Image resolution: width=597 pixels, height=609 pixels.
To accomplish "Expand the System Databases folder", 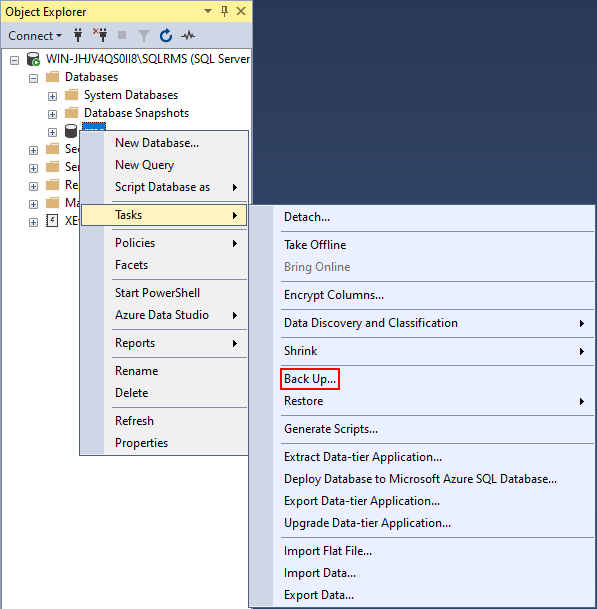I will point(52,96).
